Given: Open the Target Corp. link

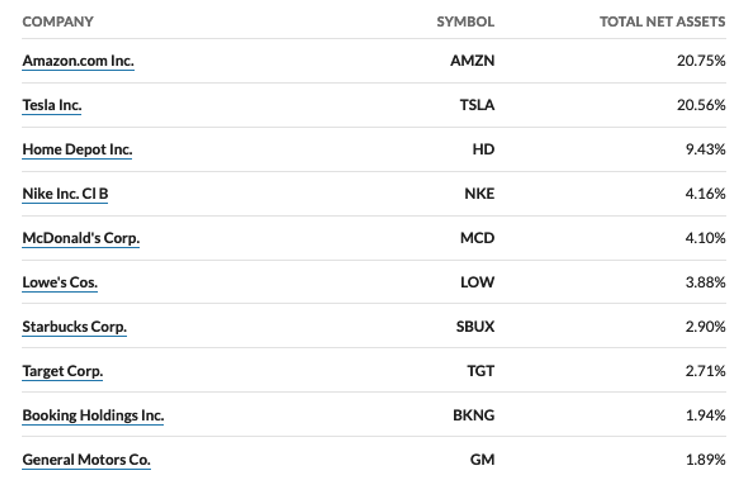Looking at the screenshot, I should tap(63, 372).
